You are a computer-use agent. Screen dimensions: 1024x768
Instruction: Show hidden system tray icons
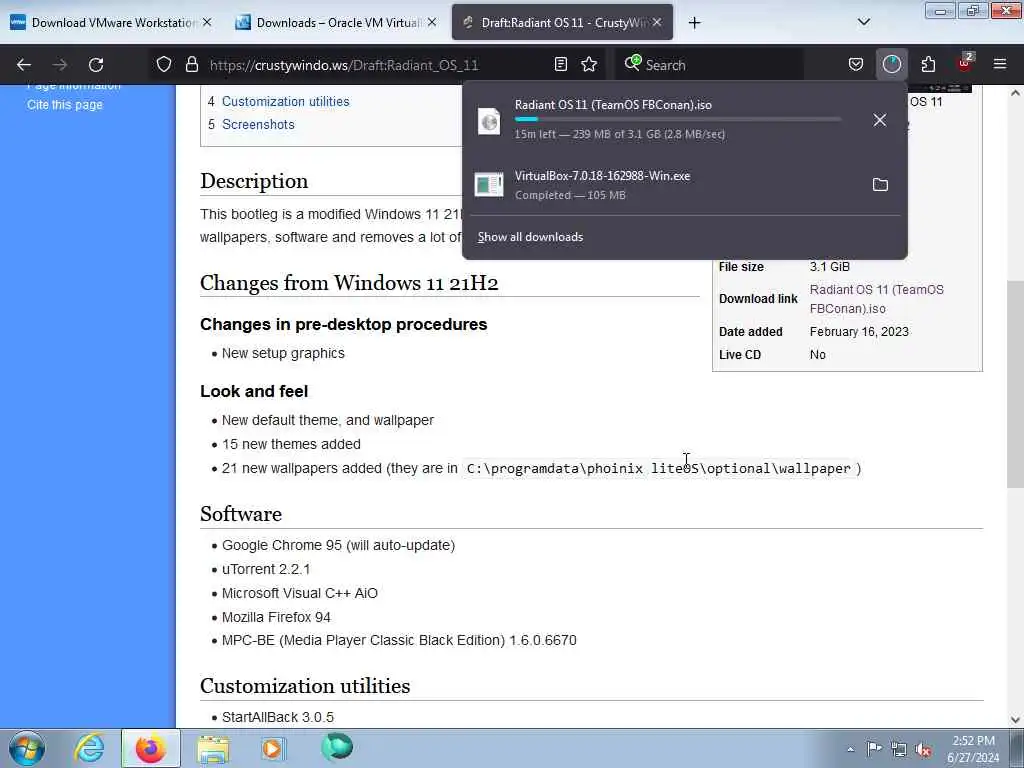[x=850, y=749]
